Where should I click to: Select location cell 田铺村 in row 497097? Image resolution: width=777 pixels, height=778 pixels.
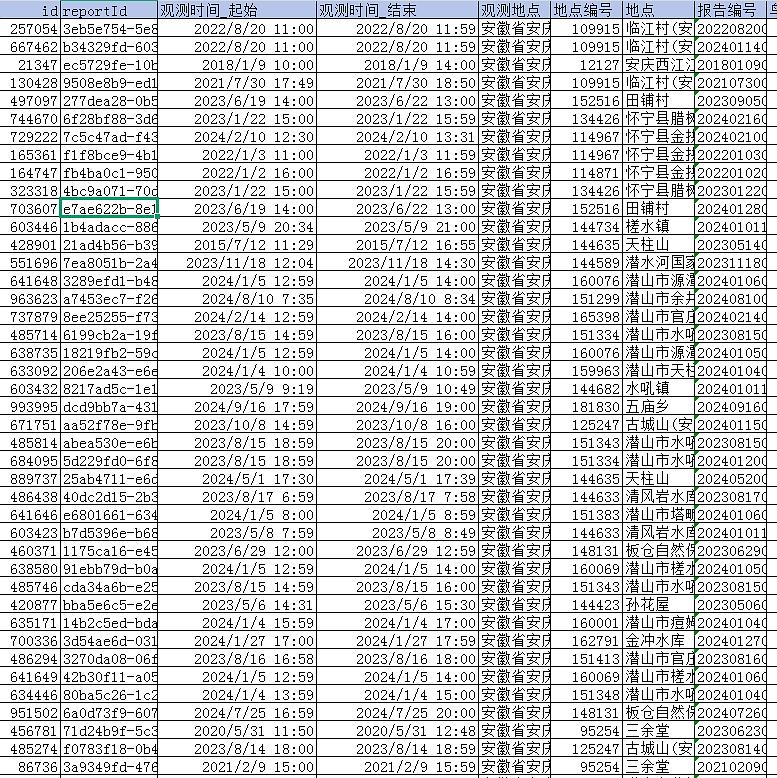click(x=658, y=101)
